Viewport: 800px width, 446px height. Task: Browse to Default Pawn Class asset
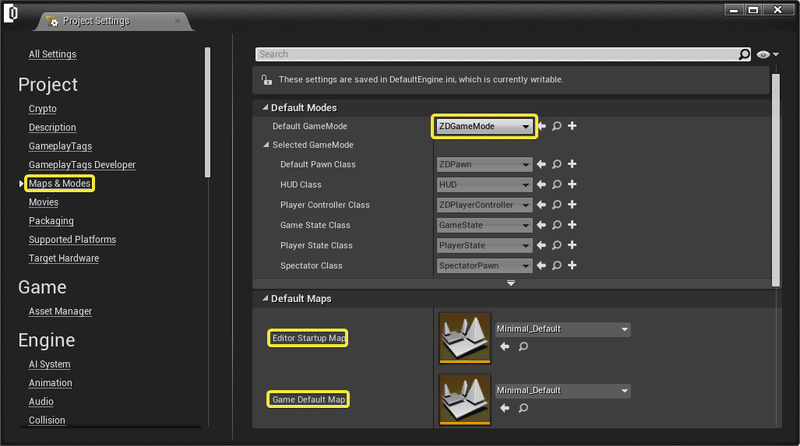coord(557,164)
